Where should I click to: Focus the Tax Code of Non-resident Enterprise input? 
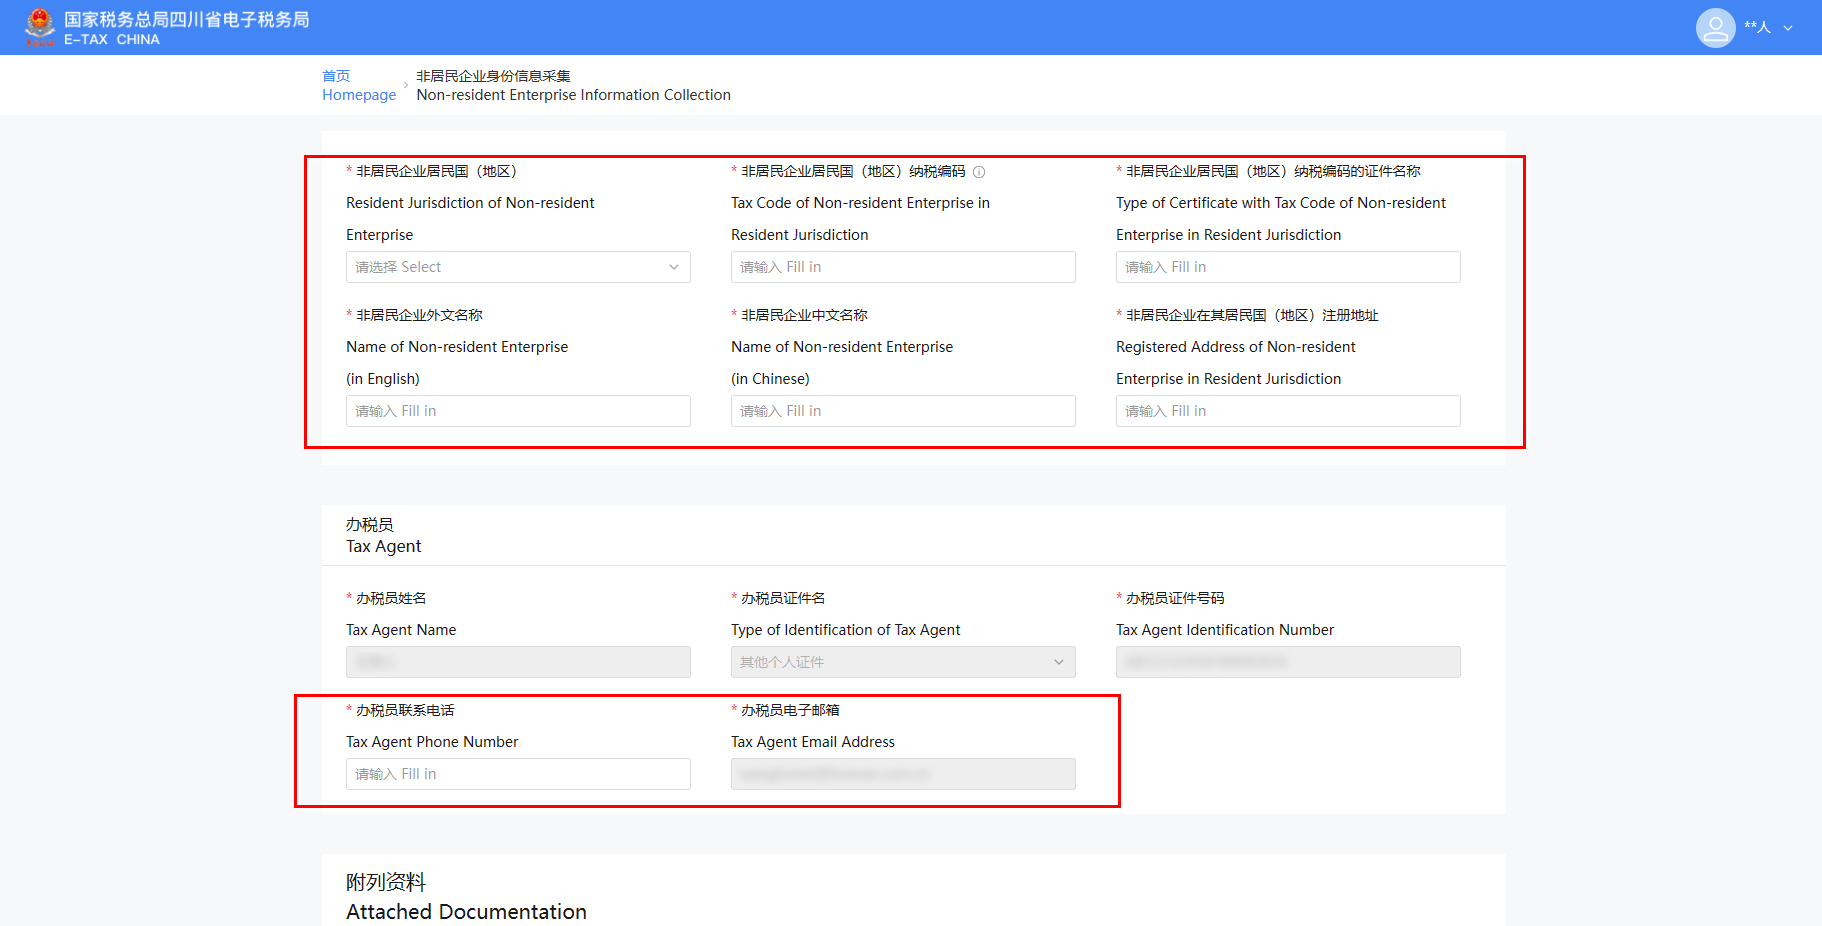(x=902, y=267)
